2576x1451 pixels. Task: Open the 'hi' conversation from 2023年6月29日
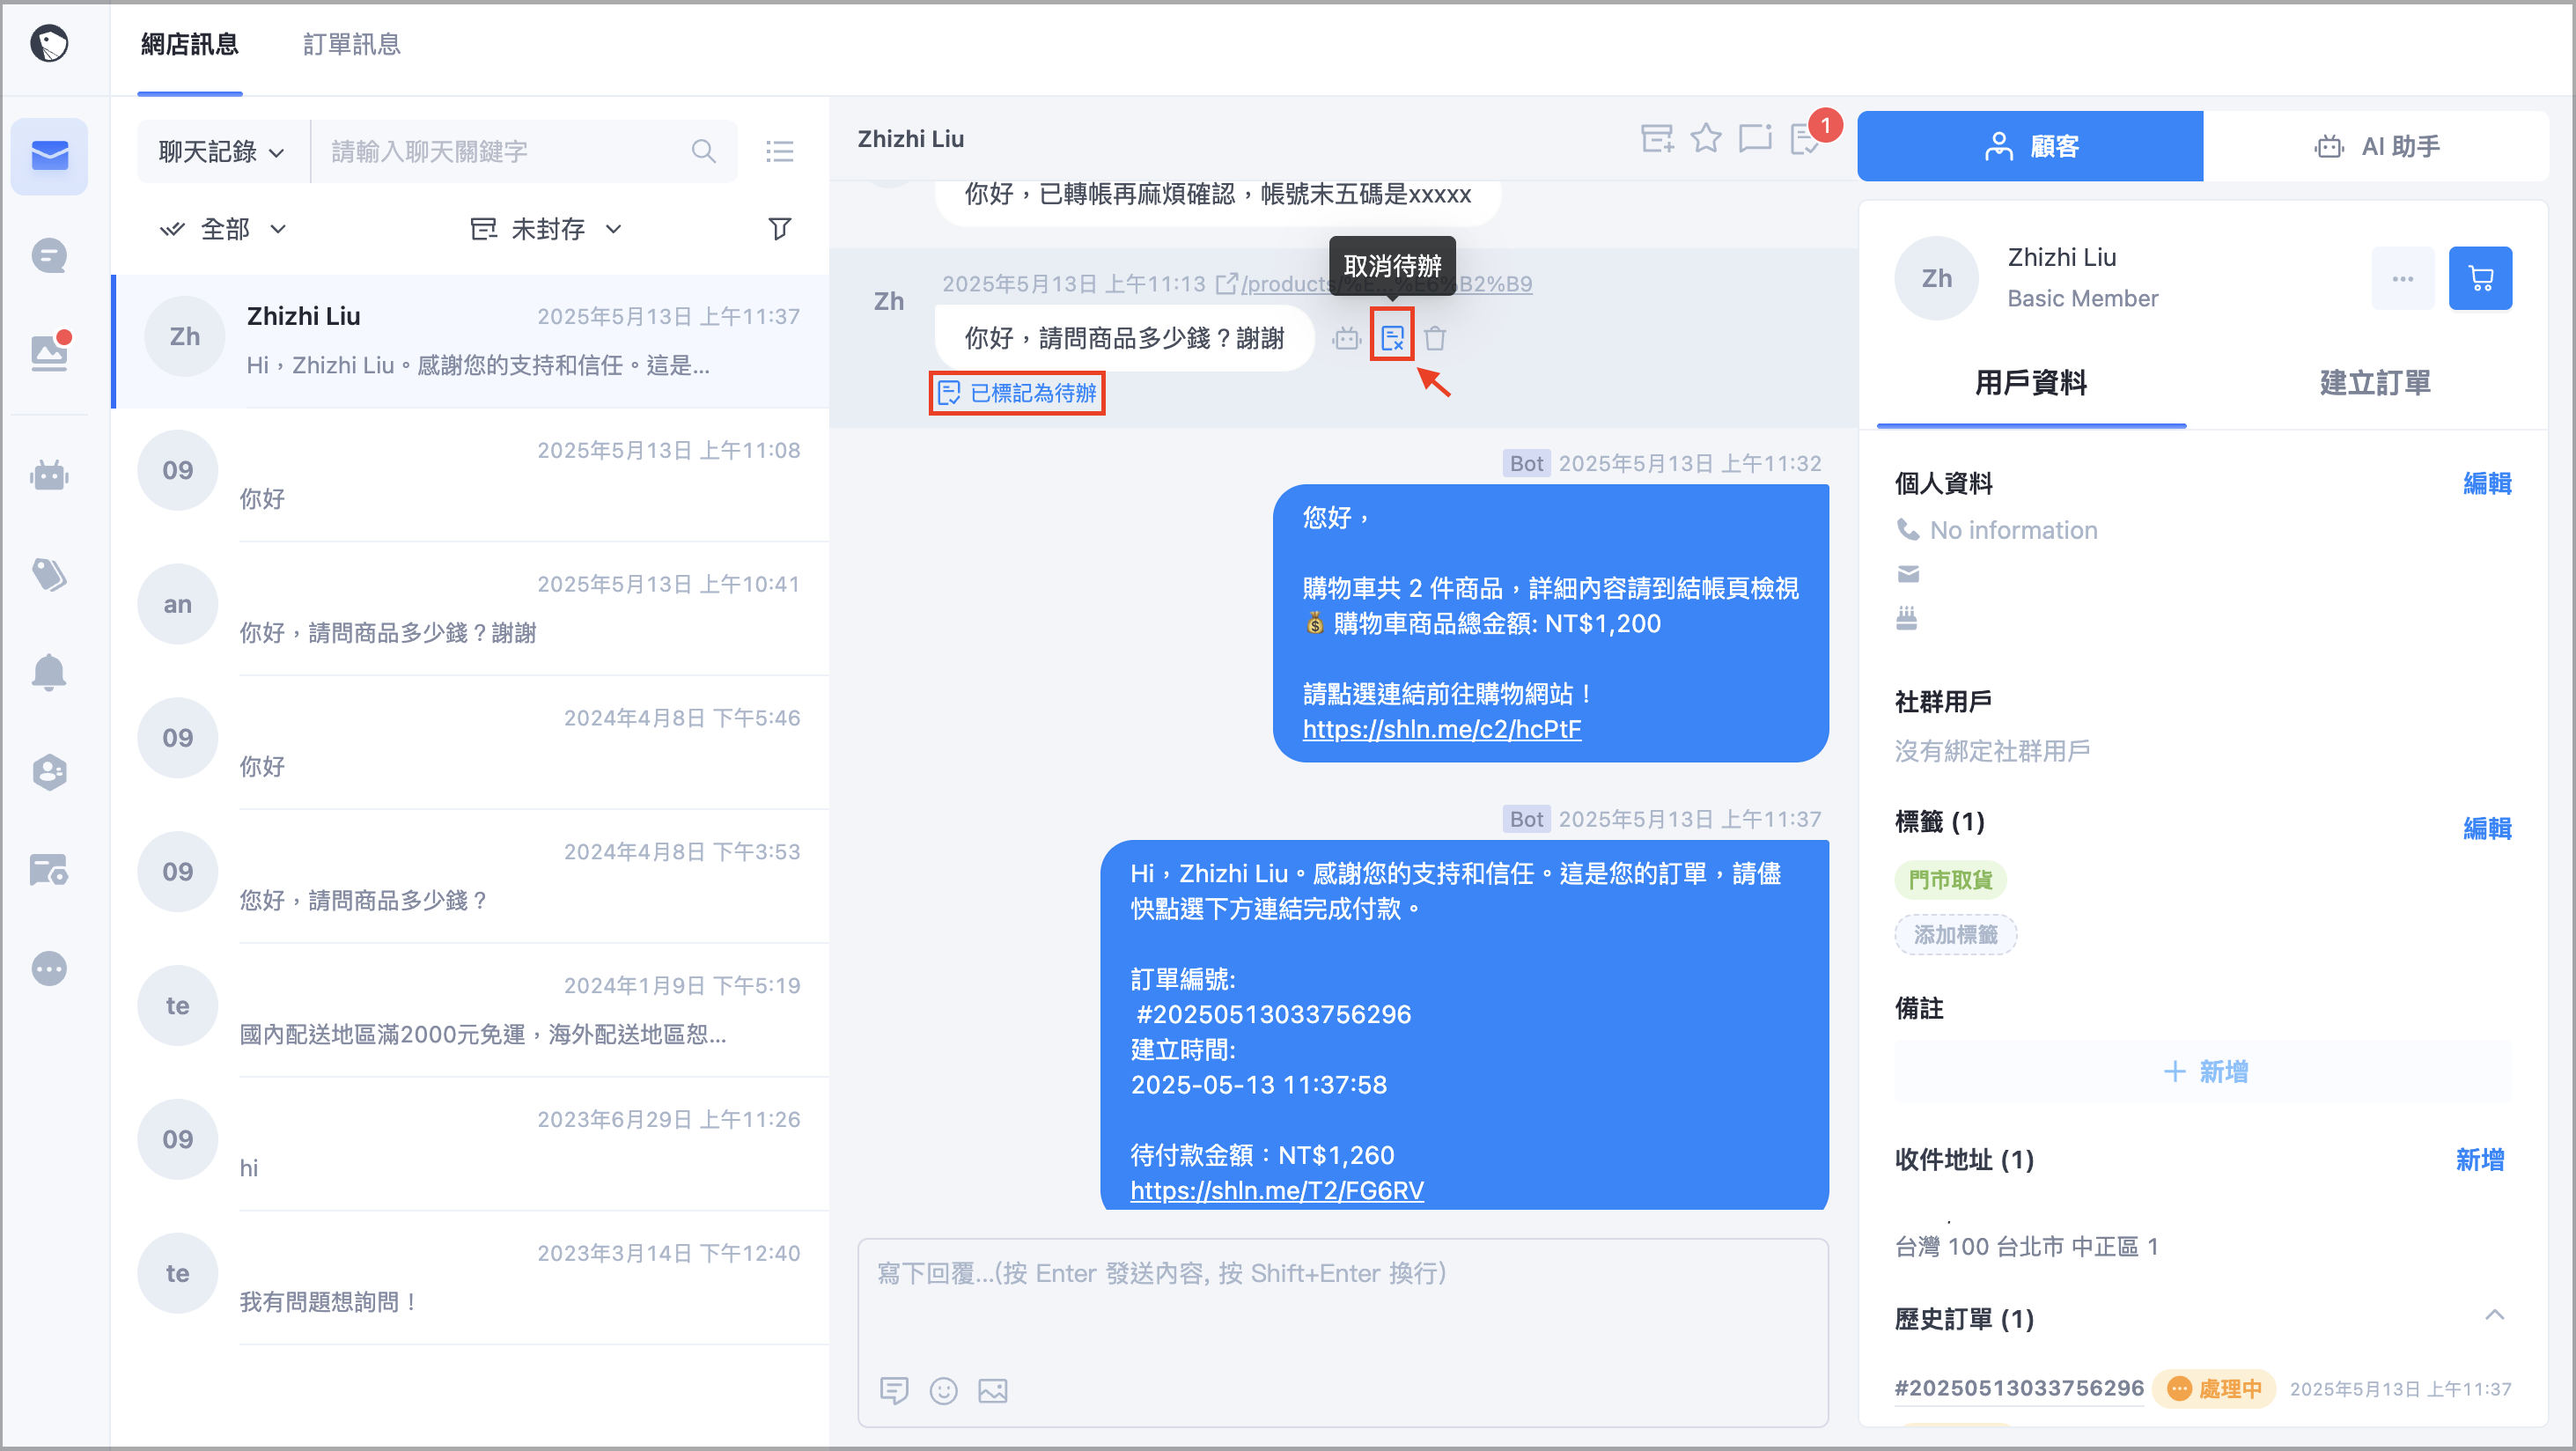tap(471, 1143)
